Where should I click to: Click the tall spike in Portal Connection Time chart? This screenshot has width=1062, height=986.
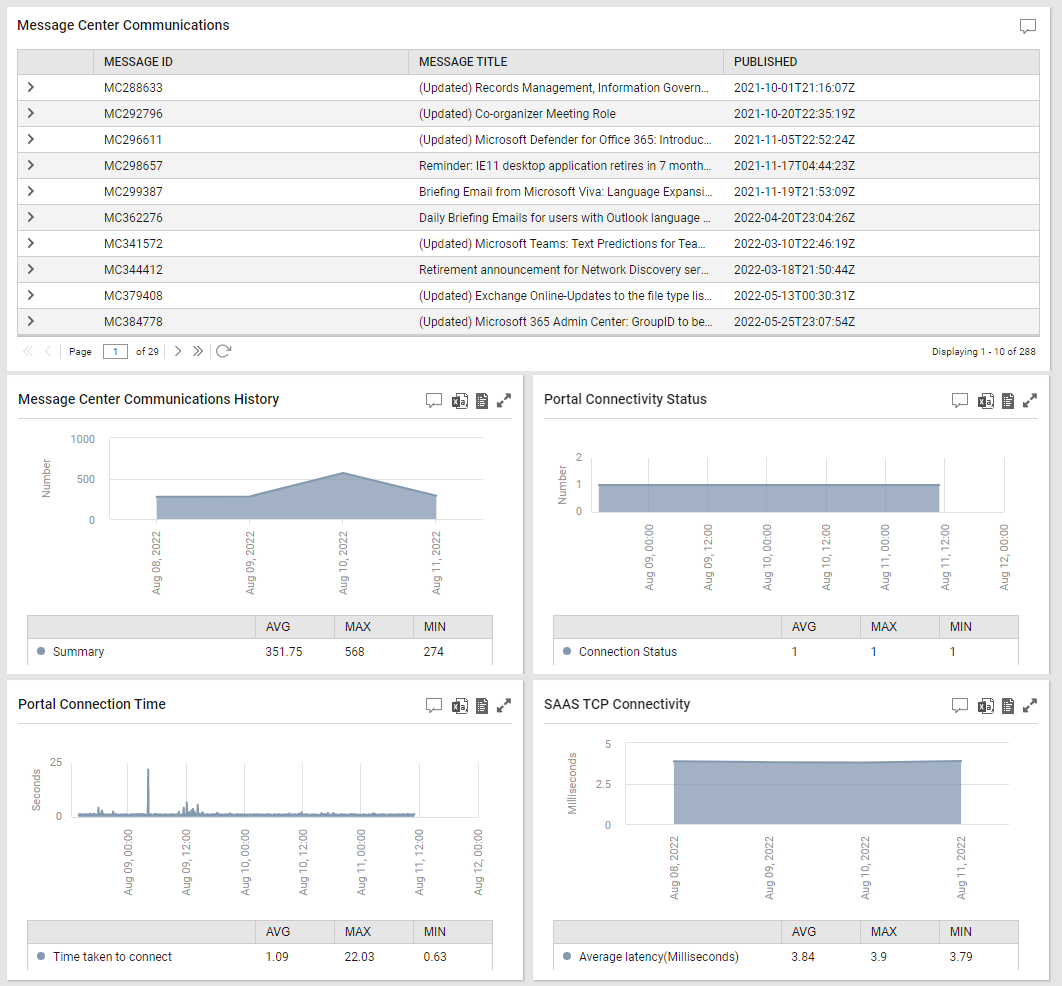pyautogui.click(x=148, y=791)
